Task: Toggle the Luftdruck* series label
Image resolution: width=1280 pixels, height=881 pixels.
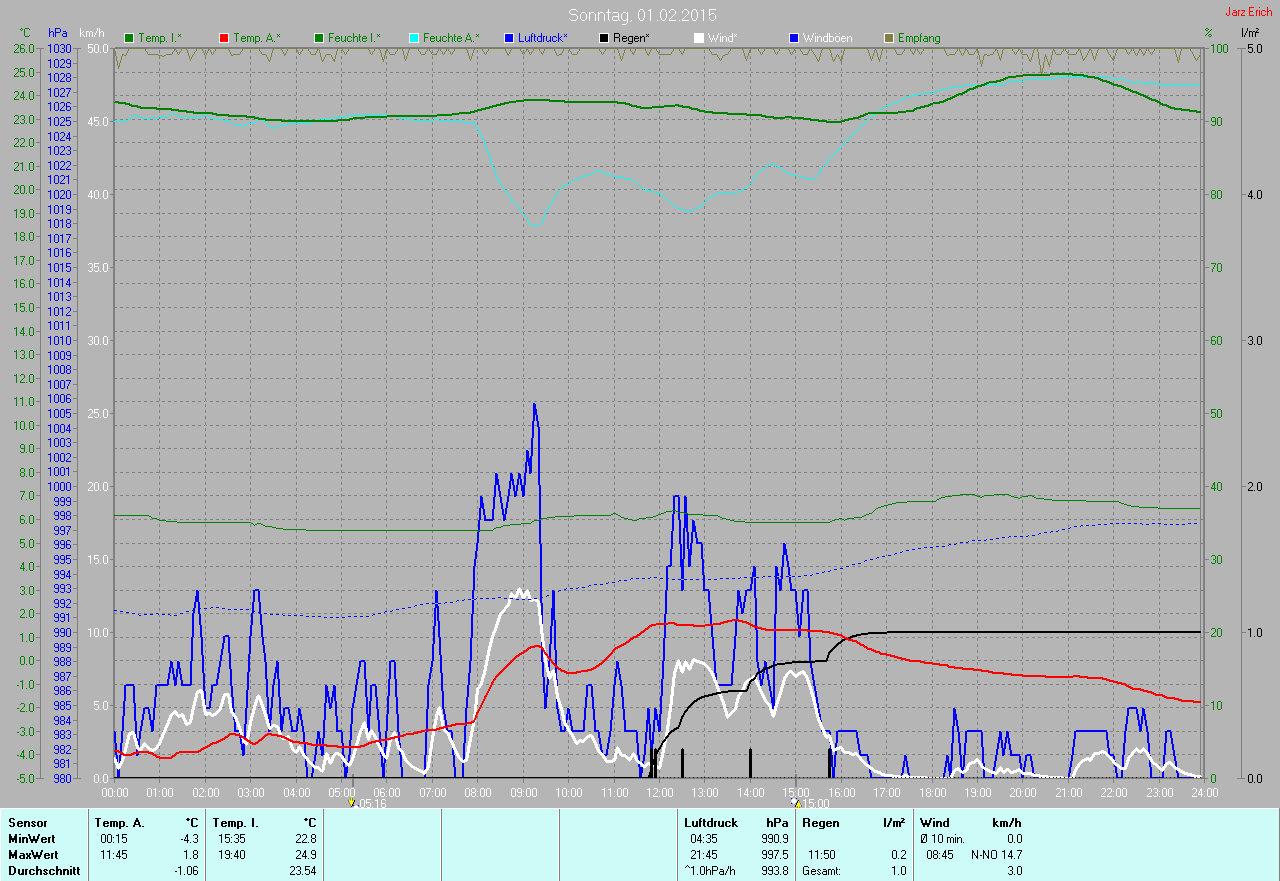Action: click(542, 38)
